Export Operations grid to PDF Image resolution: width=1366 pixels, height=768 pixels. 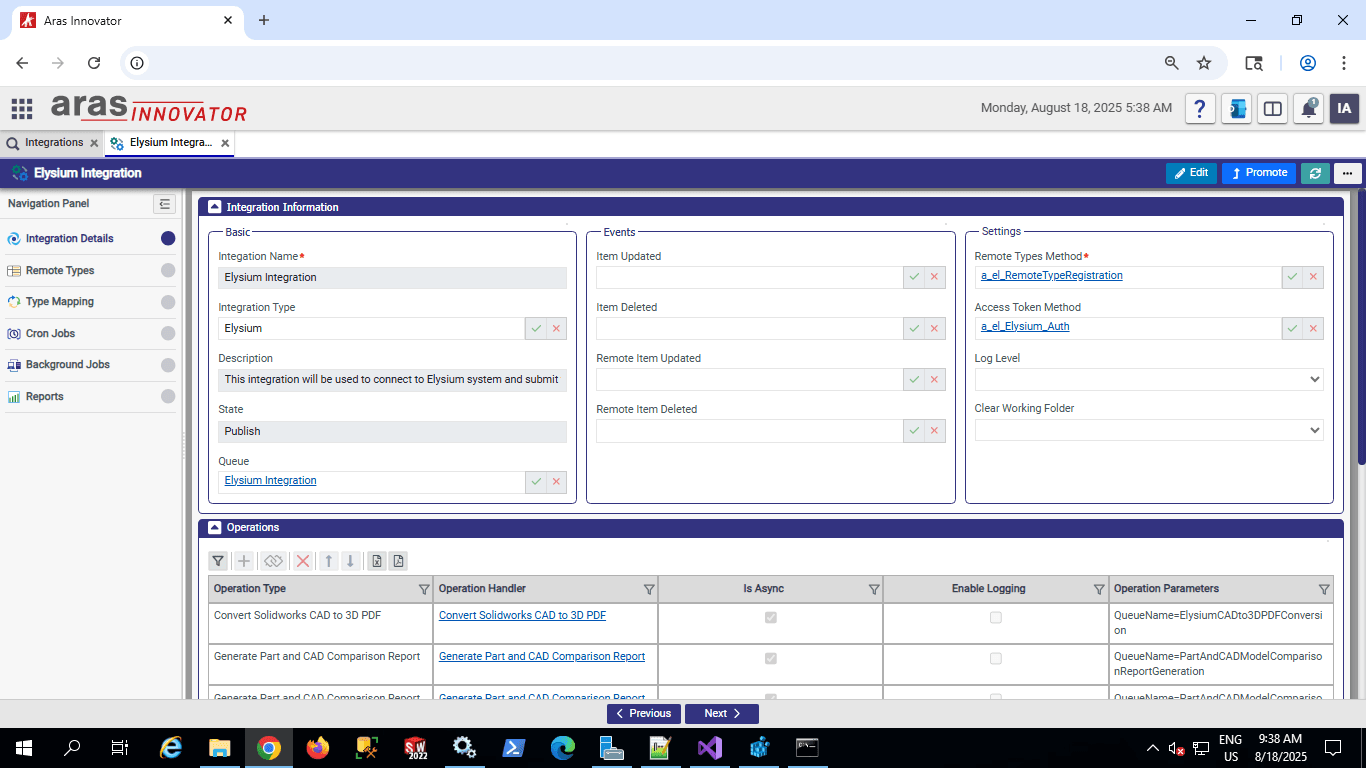(x=398, y=561)
